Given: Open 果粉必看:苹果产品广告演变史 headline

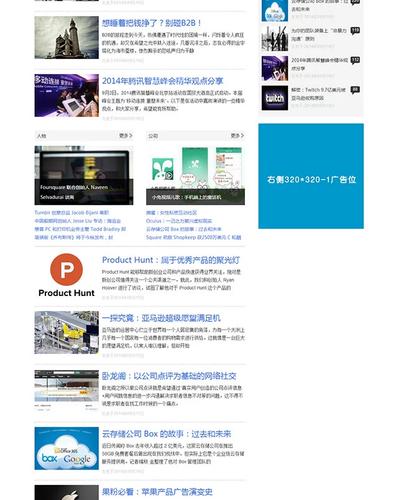Looking at the screenshot, I should (157, 492).
